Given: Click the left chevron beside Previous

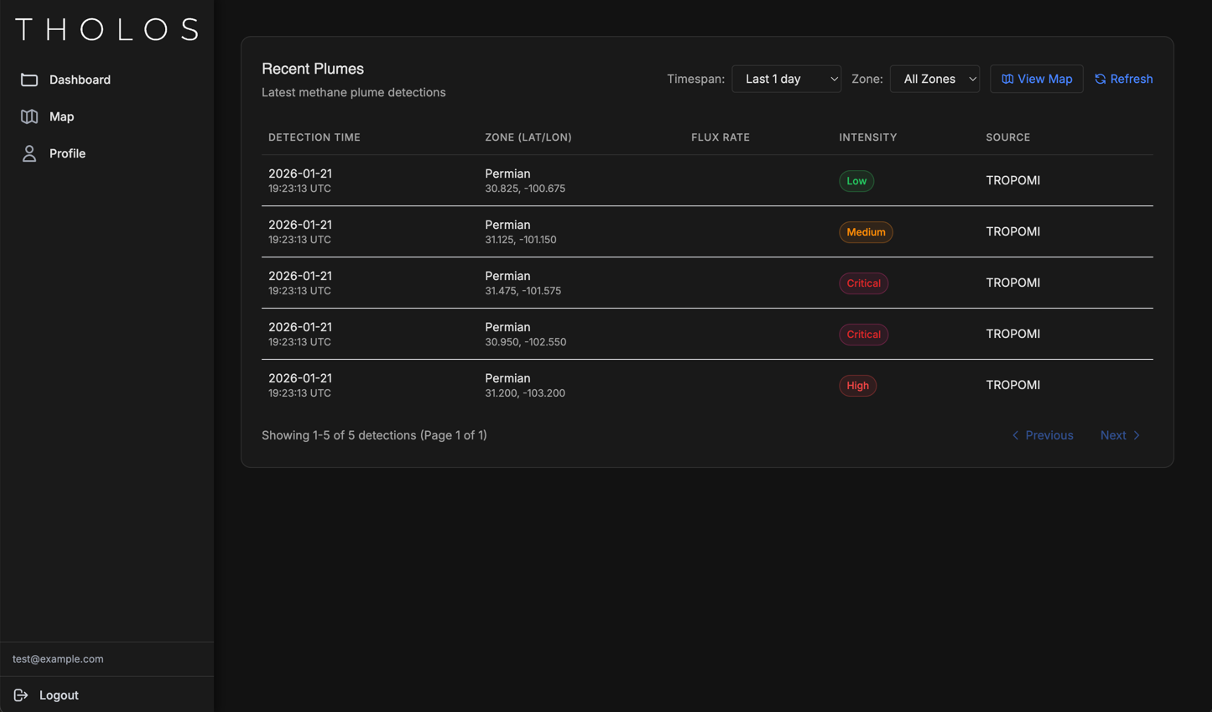Looking at the screenshot, I should coord(1016,435).
